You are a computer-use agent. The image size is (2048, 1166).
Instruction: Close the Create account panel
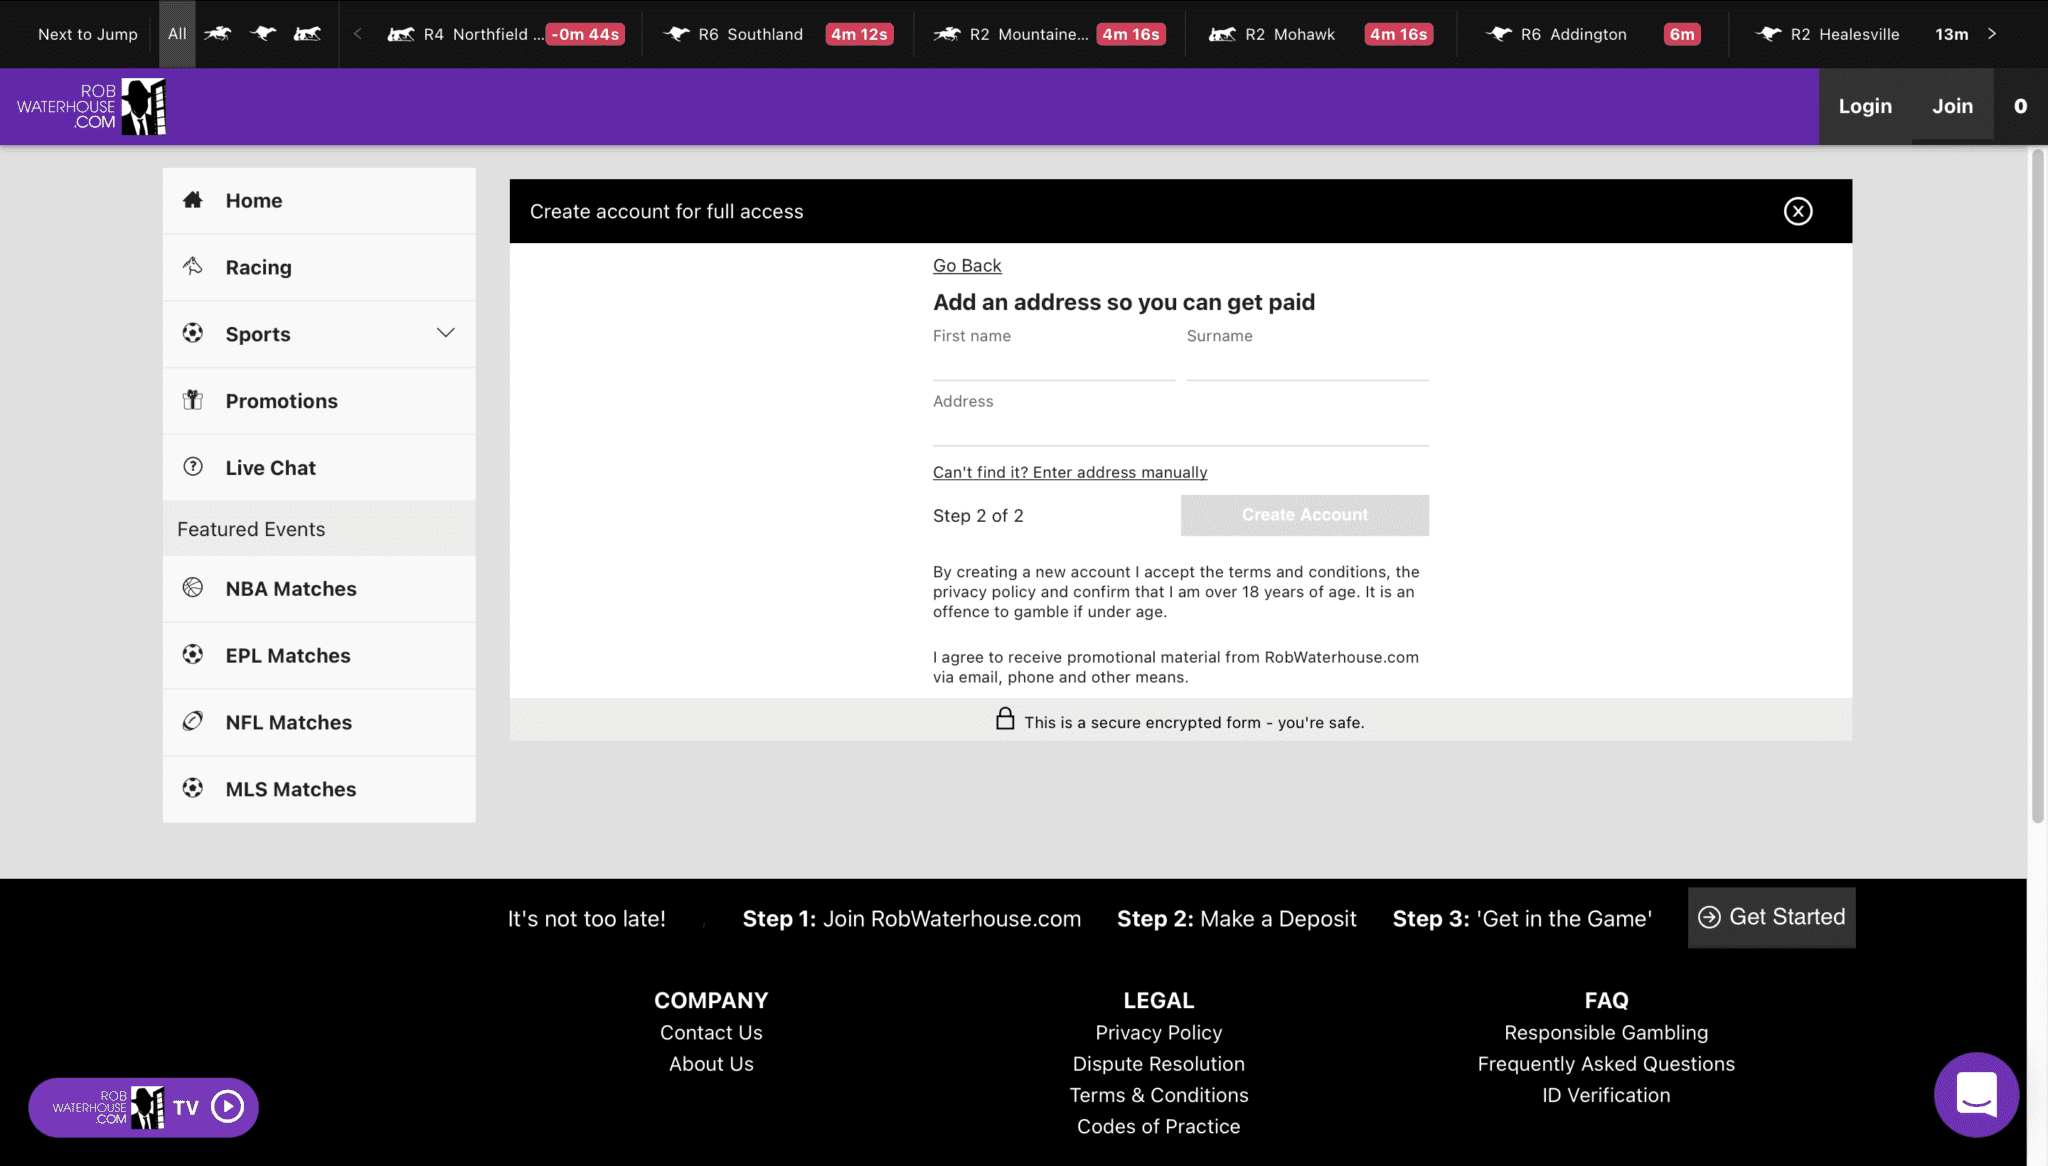click(x=1798, y=211)
